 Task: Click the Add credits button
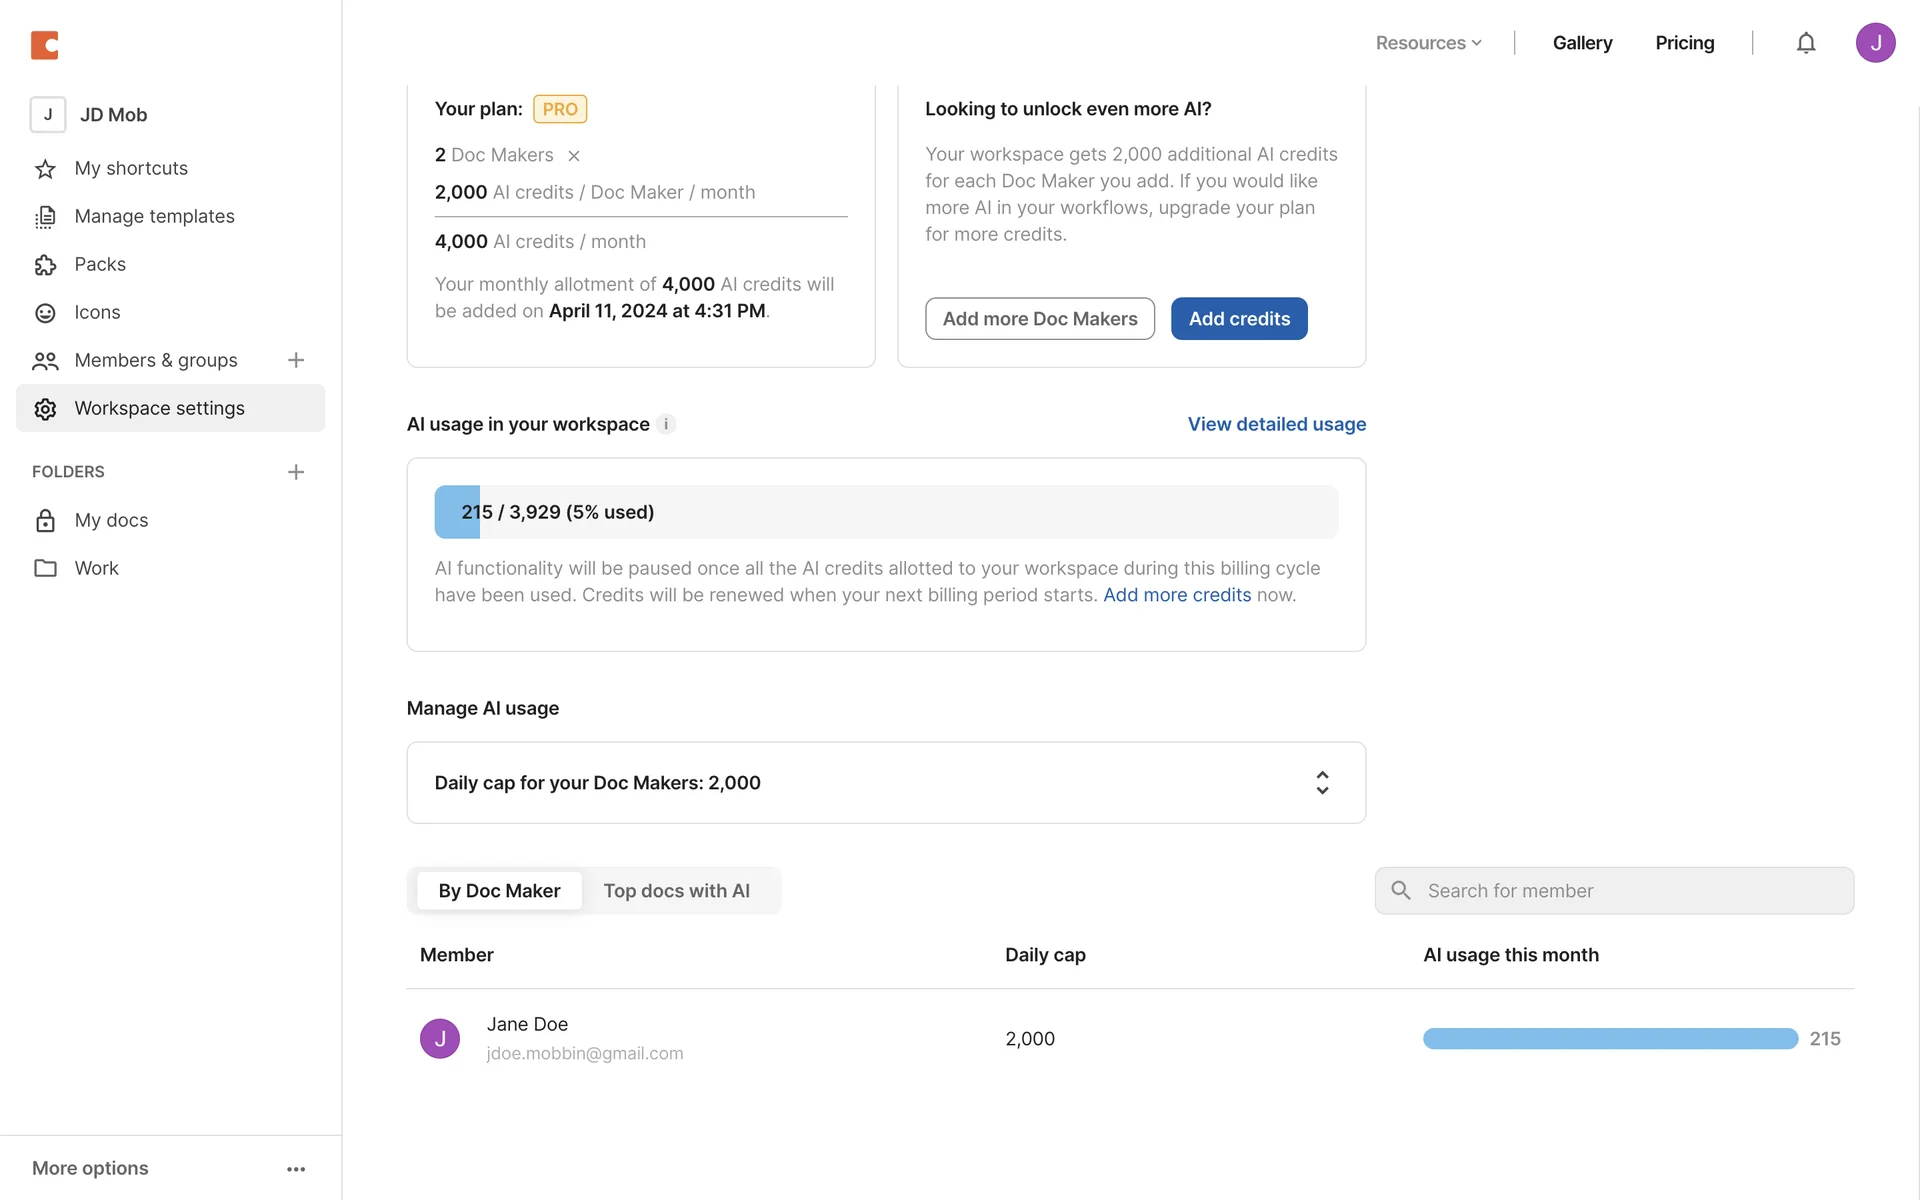[x=1239, y=319]
